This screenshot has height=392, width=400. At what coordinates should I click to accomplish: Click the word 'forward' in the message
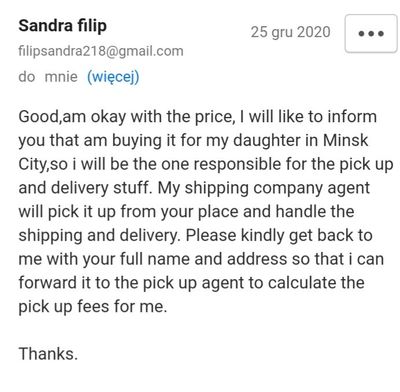point(48,283)
